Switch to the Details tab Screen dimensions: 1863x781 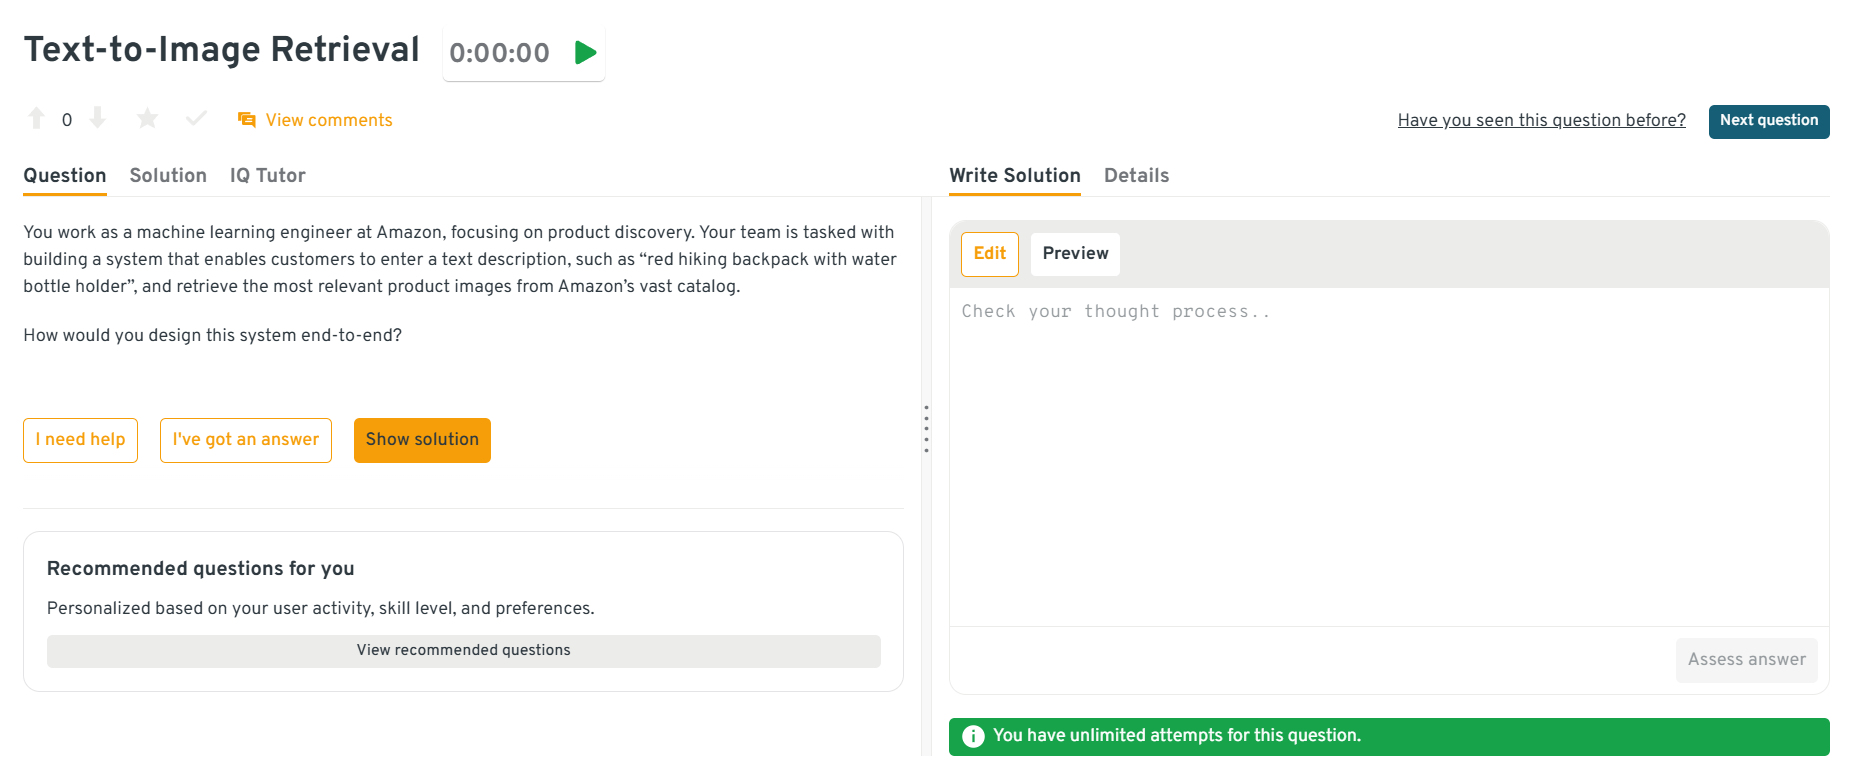1136,175
